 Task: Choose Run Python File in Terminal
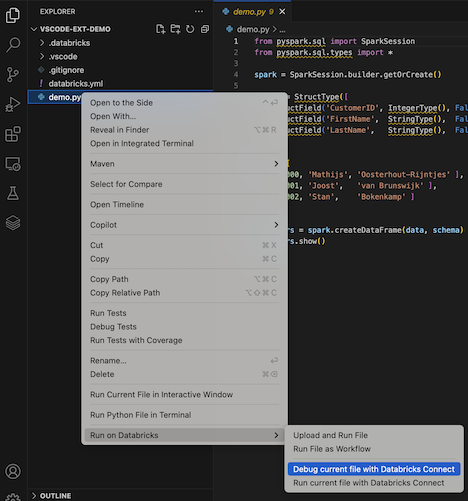(184, 415)
